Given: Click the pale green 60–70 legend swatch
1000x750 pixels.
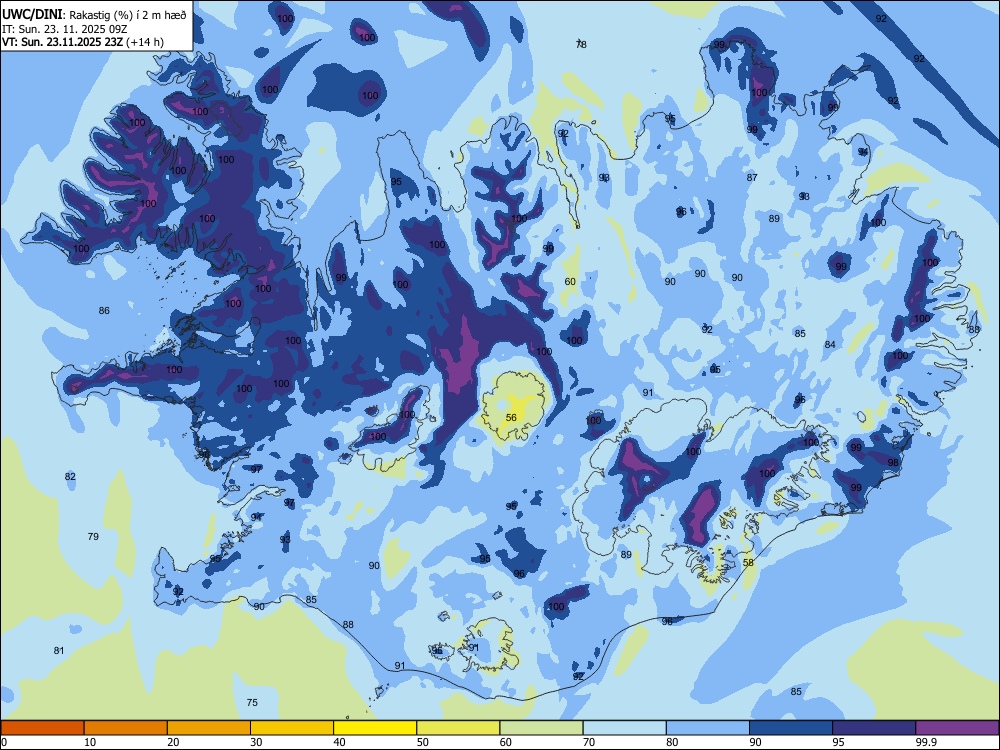Looking at the screenshot, I should click(x=541, y=728).
